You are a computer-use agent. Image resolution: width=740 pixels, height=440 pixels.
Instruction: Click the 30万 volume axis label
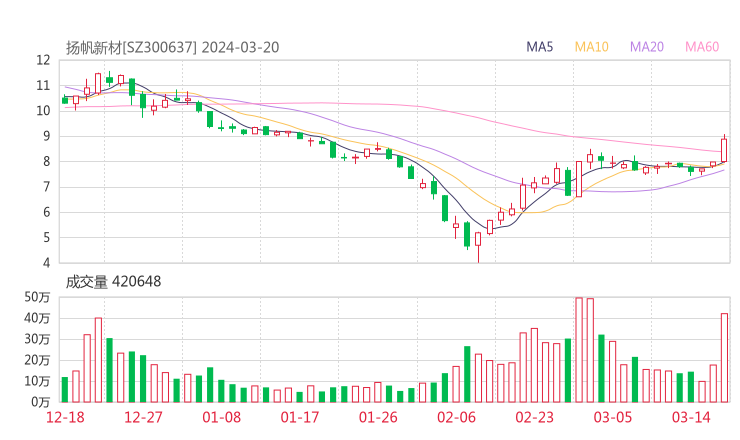pos(37,339)
